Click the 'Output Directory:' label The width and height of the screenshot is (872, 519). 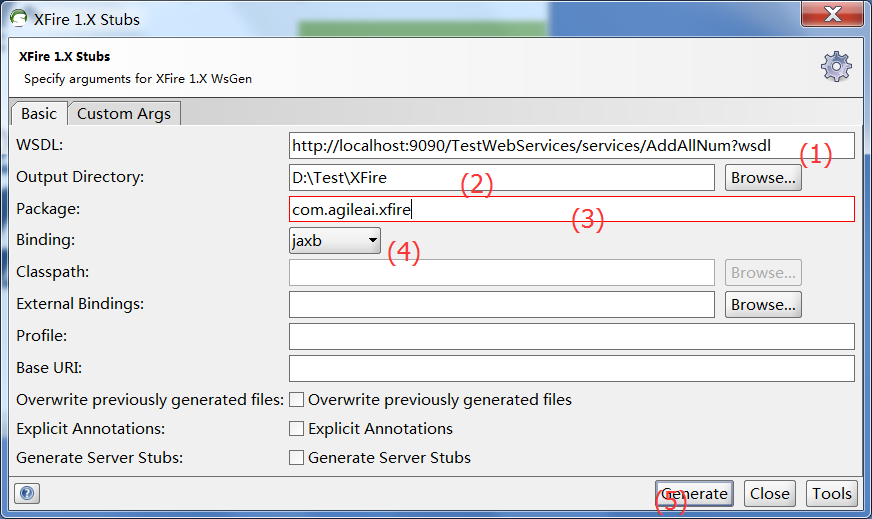(x=80, y=177)
